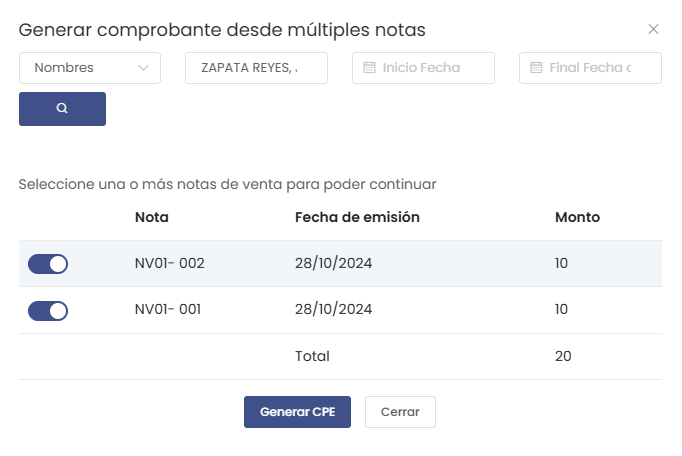682x456 pixels.
Task: Focus the Final Fecha date field
Action: click(596, 68)
